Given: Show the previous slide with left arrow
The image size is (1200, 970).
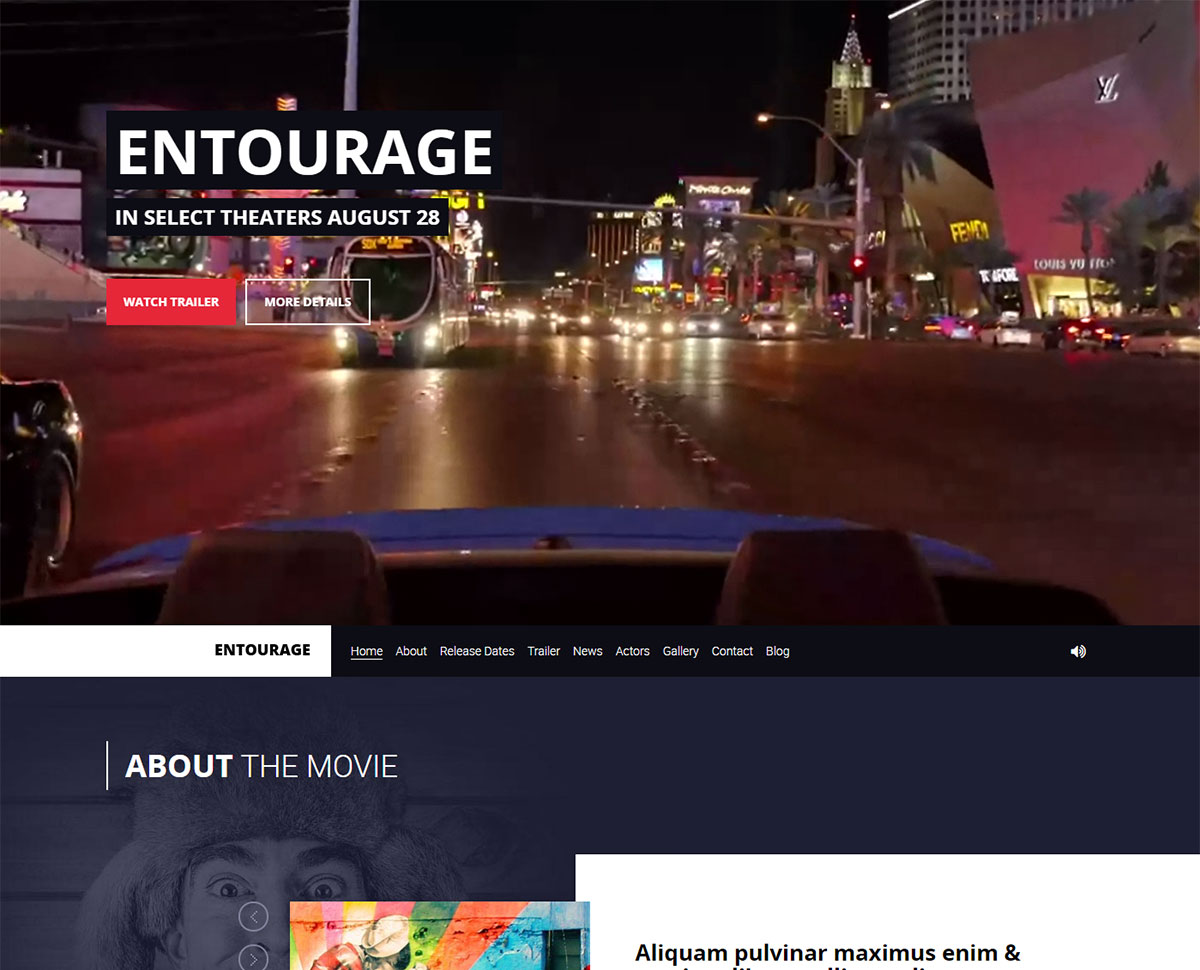Looking at the screenshot, I should (253, 916).
